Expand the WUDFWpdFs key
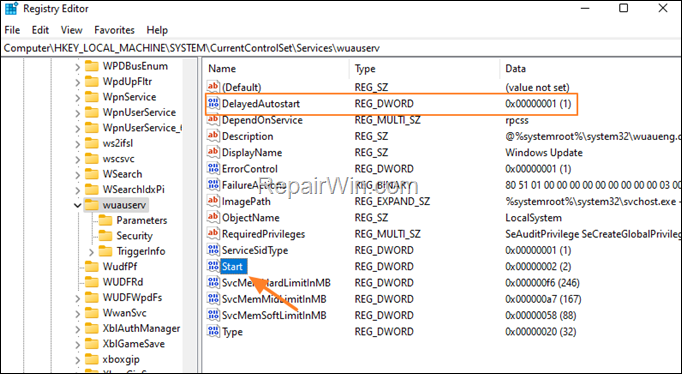The width and height of the screenshot is (682, 374). pos(77,298)
